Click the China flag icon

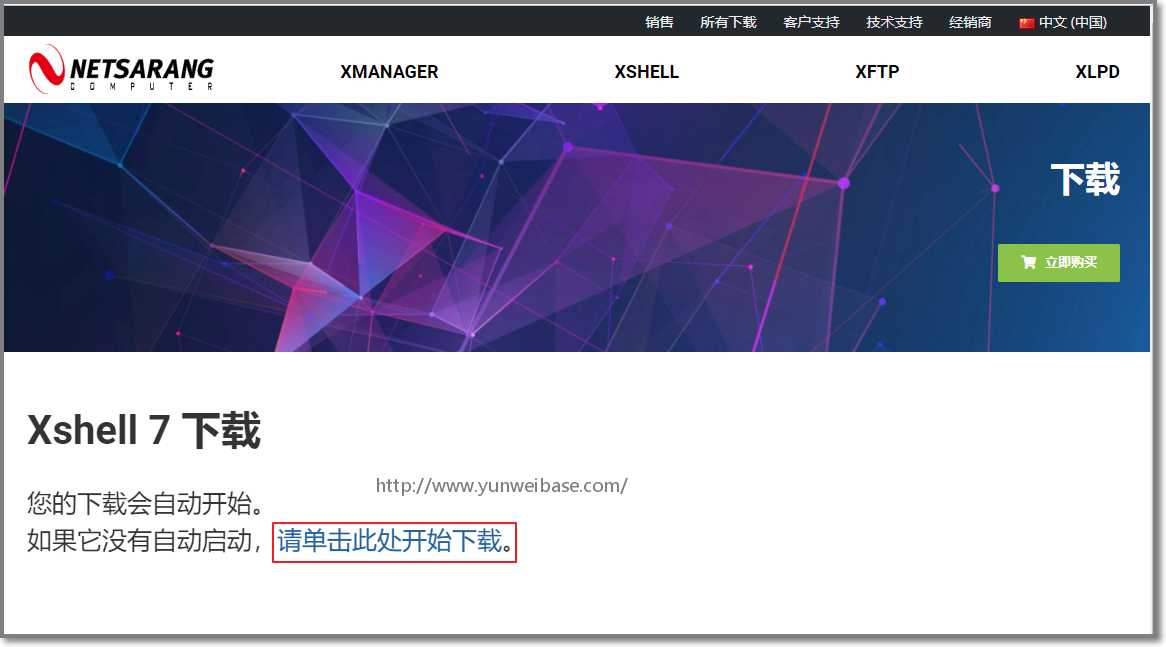[x=1027, y=23]
